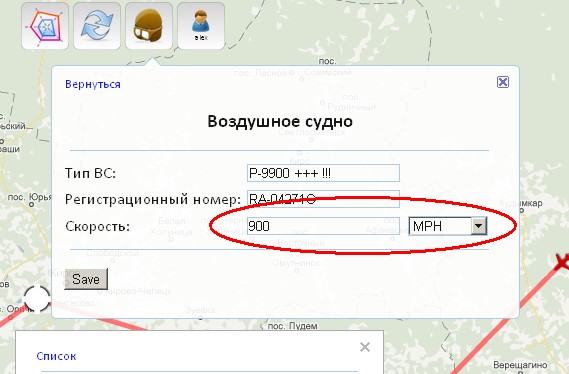Screen dimensions: 569x374
Task: Click the Save button
Action: click(86, 279)
